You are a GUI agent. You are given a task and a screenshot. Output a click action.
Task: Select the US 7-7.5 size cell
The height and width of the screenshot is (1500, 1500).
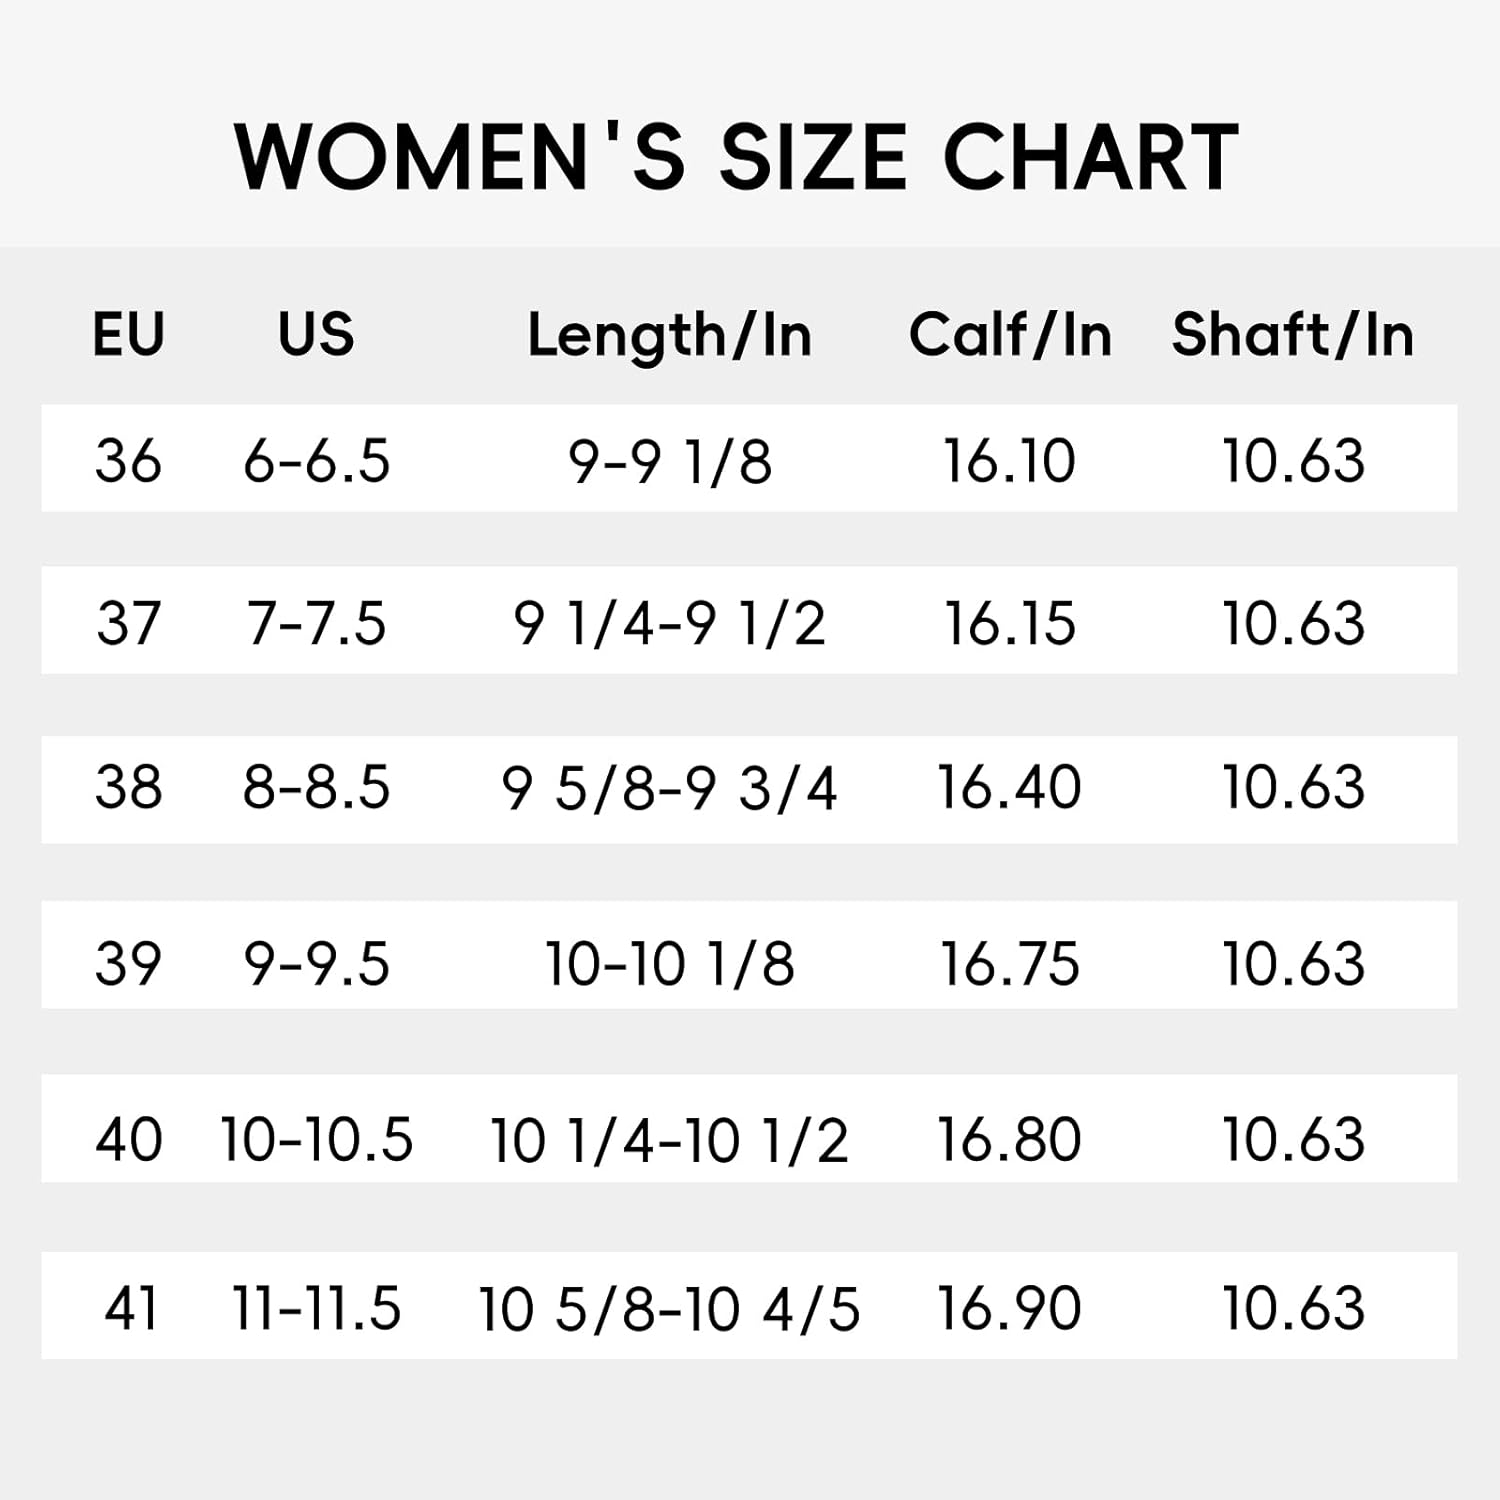[316, 623]
